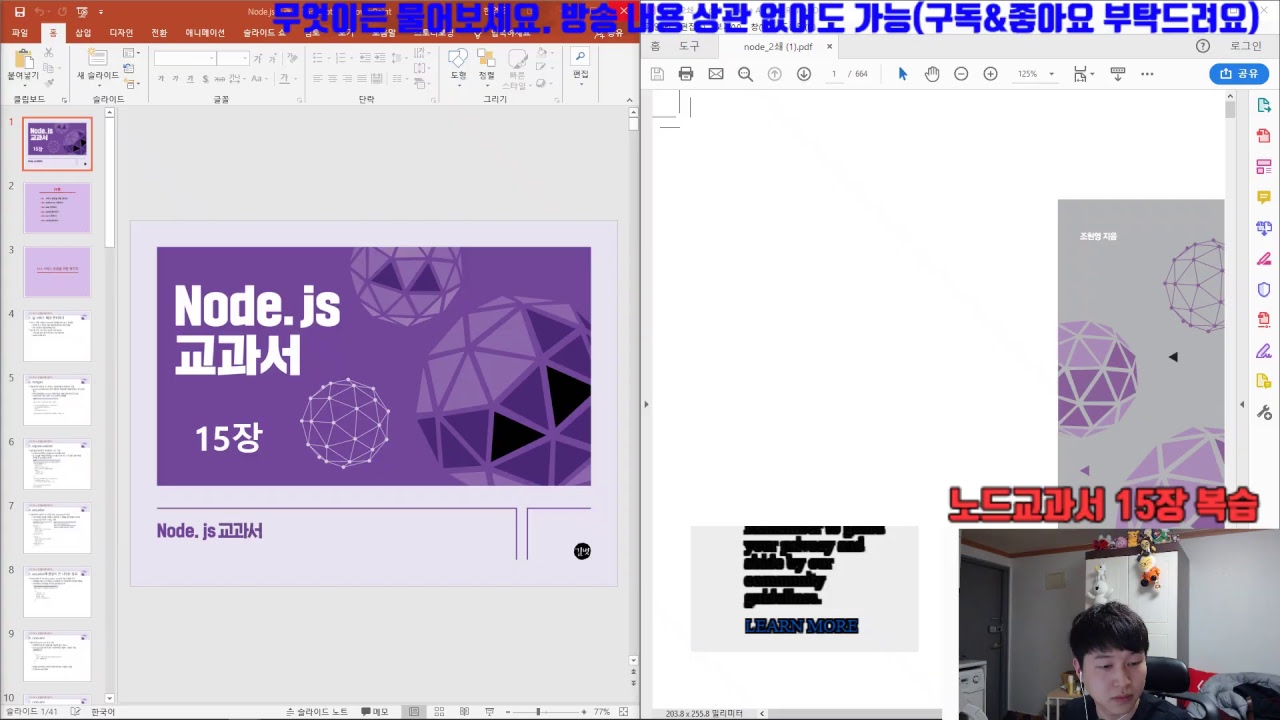
Task: Toggle slide notes pane in status bar
Action: tap(316, 711)
